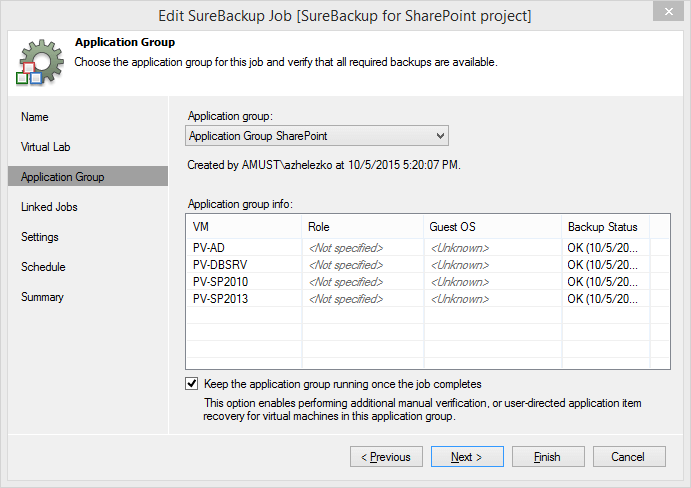Open the Application group dropdown
Viewport: 691px width, 488px height.
[317, 136]
